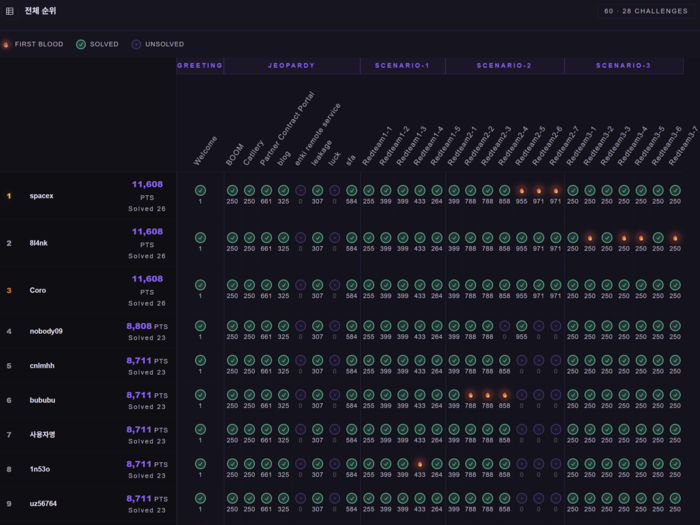Select the SCENARIO-2 category header
Screen dimensions: 700x525
point(504,66)
